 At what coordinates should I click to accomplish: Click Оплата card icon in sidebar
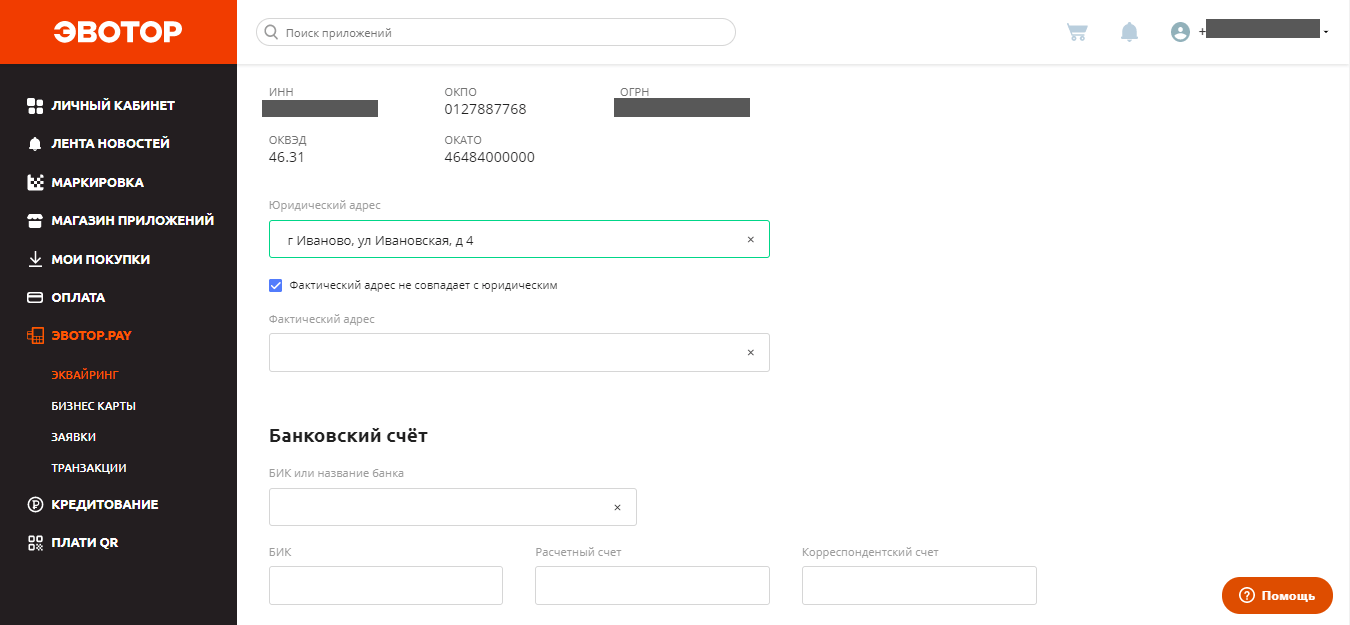[x=35, y=297]
